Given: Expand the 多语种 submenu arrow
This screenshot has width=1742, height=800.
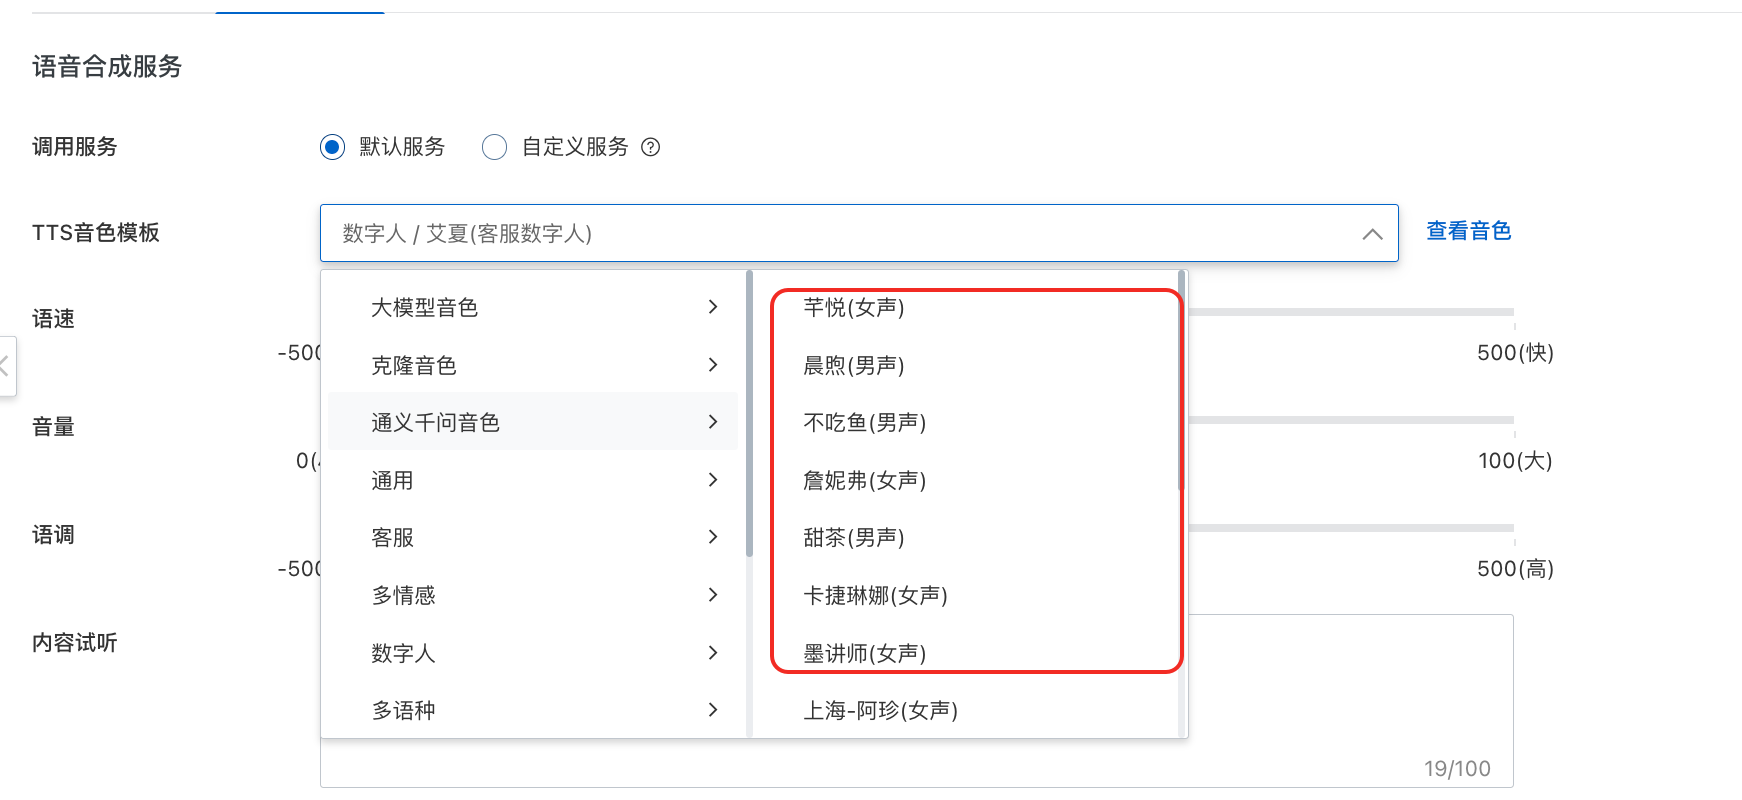Looking at the screenshot, I should pos(712,710).
